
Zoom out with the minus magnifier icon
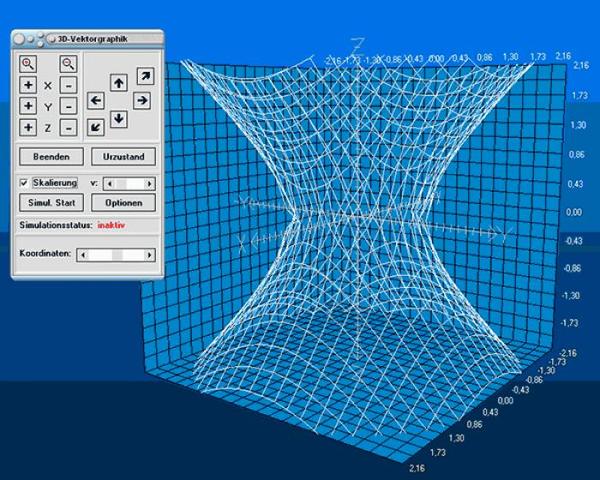tap(68, 64)
